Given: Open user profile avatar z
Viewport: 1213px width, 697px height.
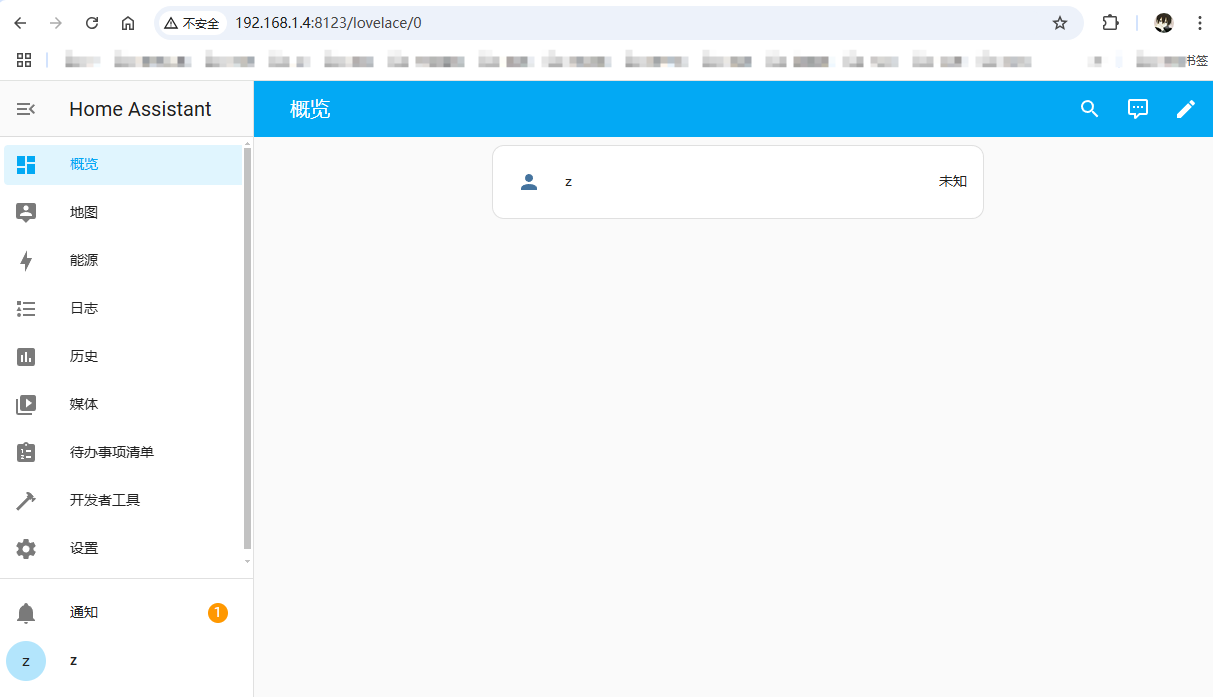Looking at the screenshot, I should (x=26, y=661).
